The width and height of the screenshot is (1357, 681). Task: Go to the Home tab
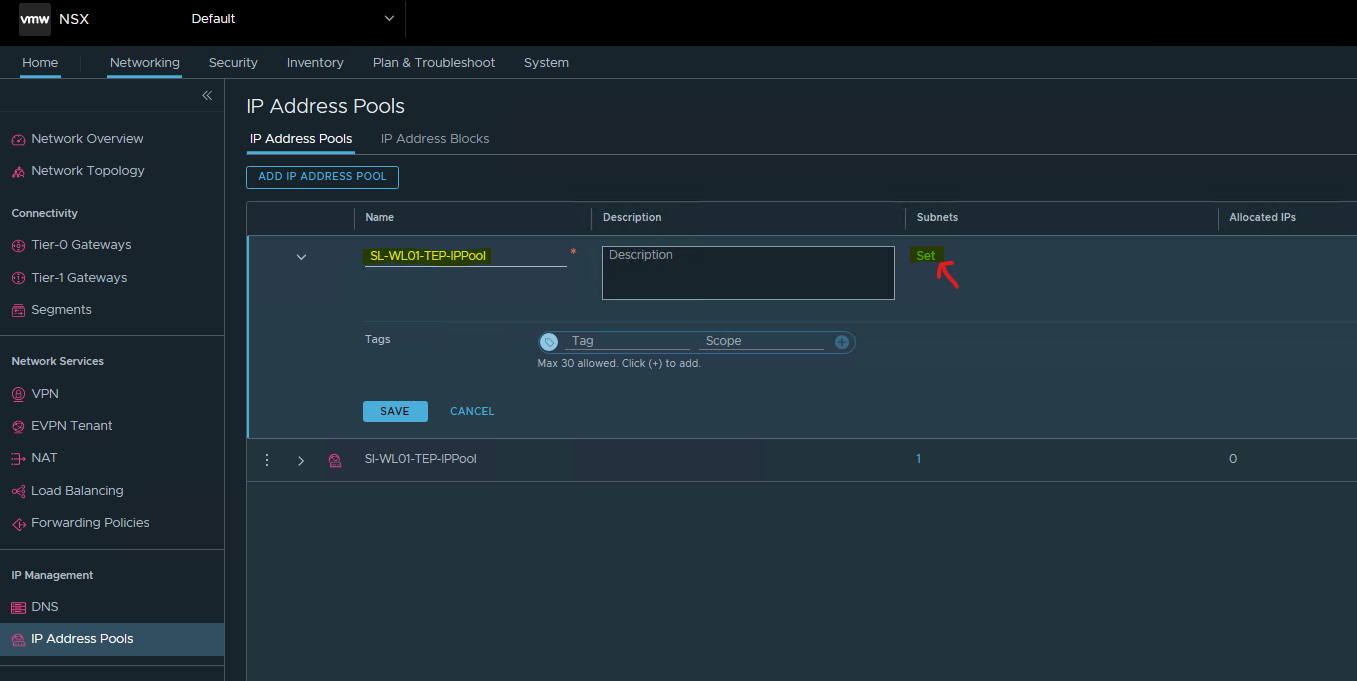40,62
